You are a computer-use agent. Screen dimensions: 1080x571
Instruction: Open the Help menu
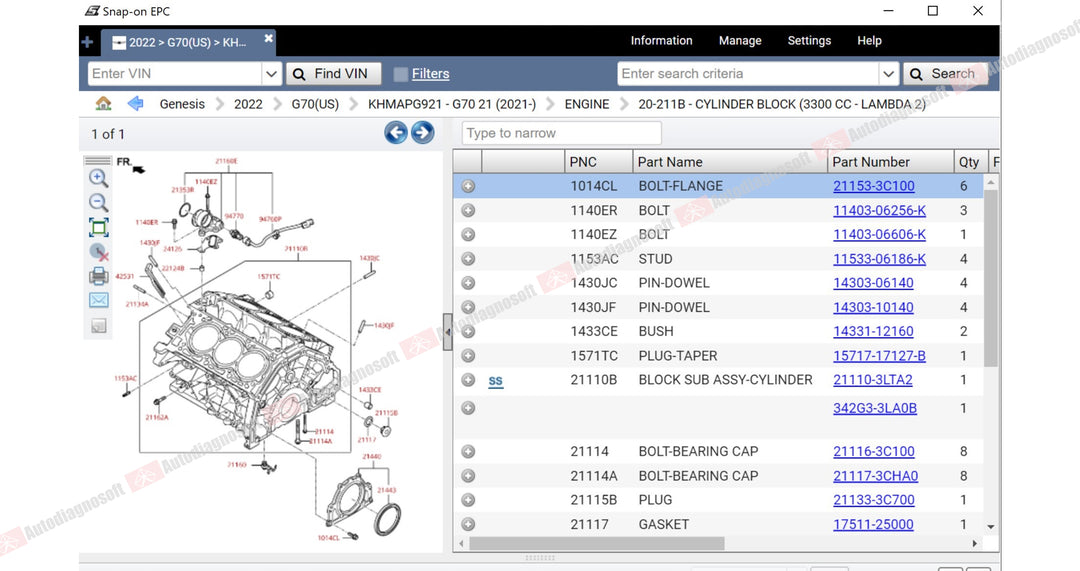point(869,41)
